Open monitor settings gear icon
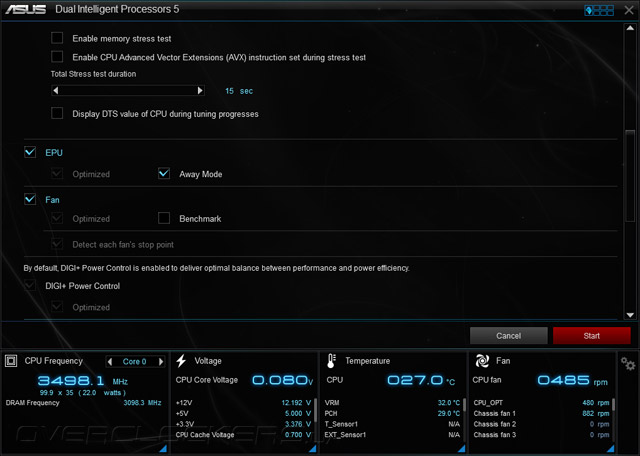The height and width of the screenshot is (456, 640). click(628, 363)
